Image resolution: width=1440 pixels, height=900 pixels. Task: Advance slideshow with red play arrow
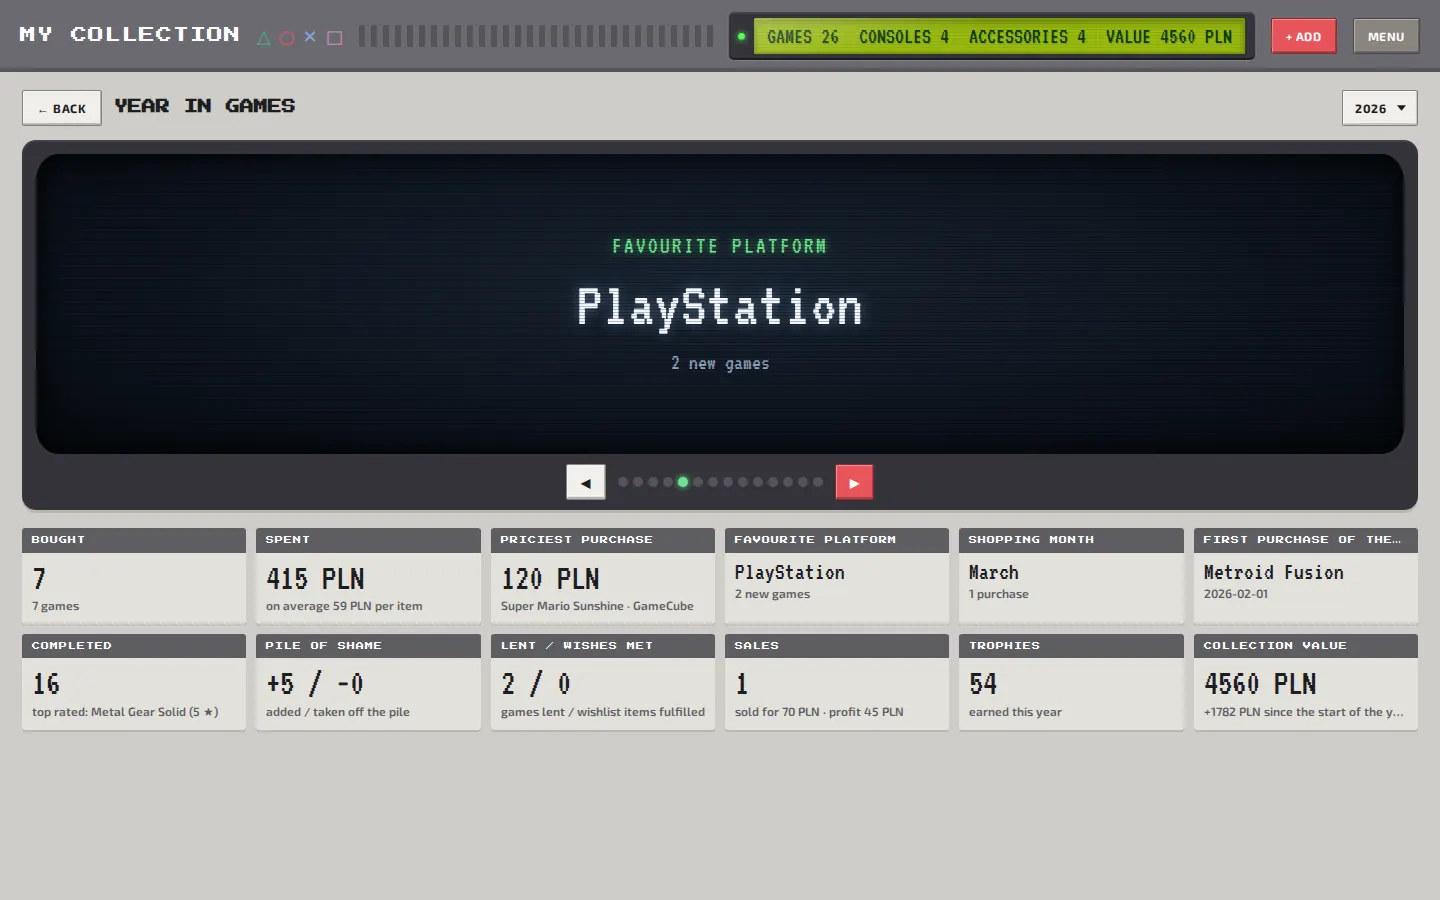[x=854, y=482]
